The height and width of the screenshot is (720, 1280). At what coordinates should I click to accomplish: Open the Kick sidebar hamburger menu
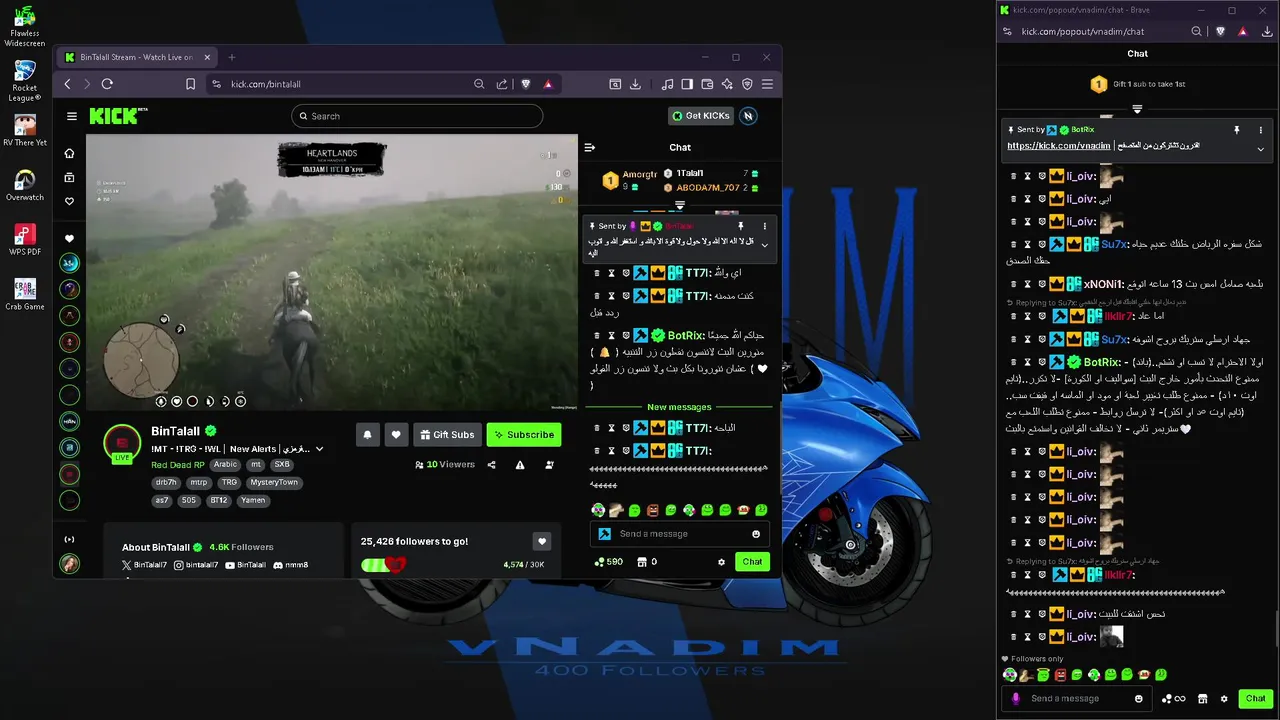tap(71, 116)
